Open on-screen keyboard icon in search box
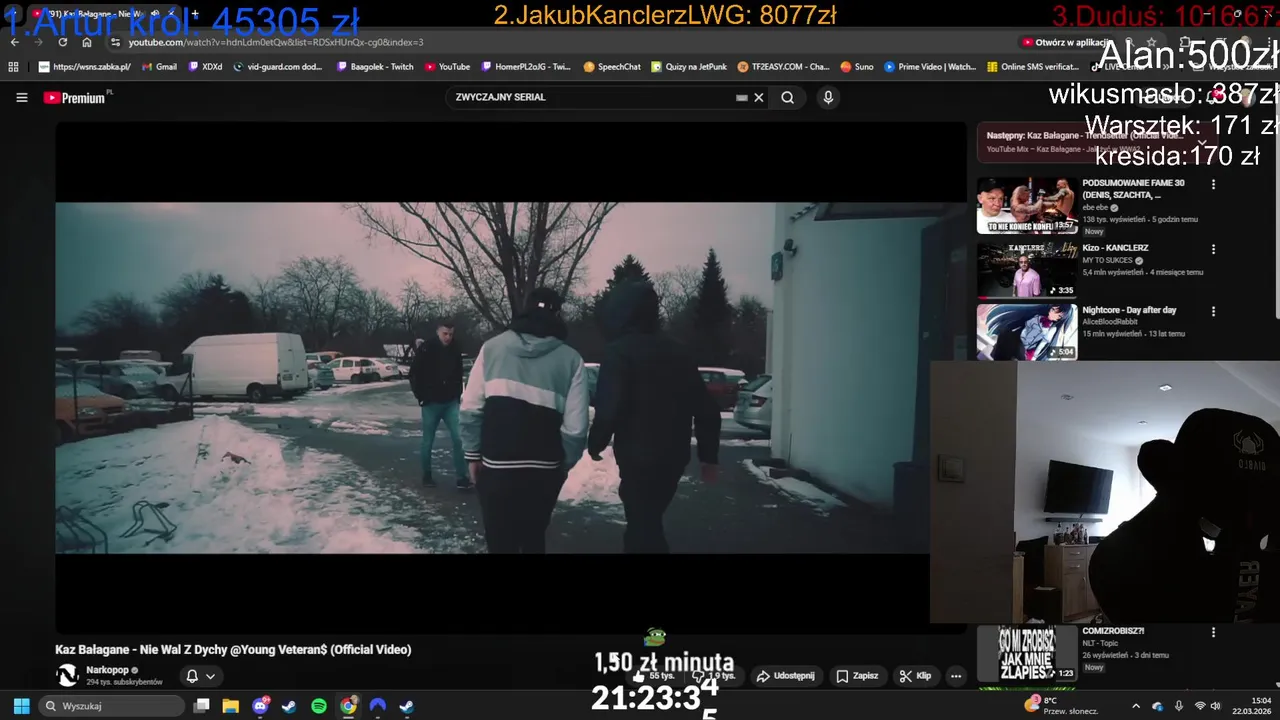 point(742,97)
